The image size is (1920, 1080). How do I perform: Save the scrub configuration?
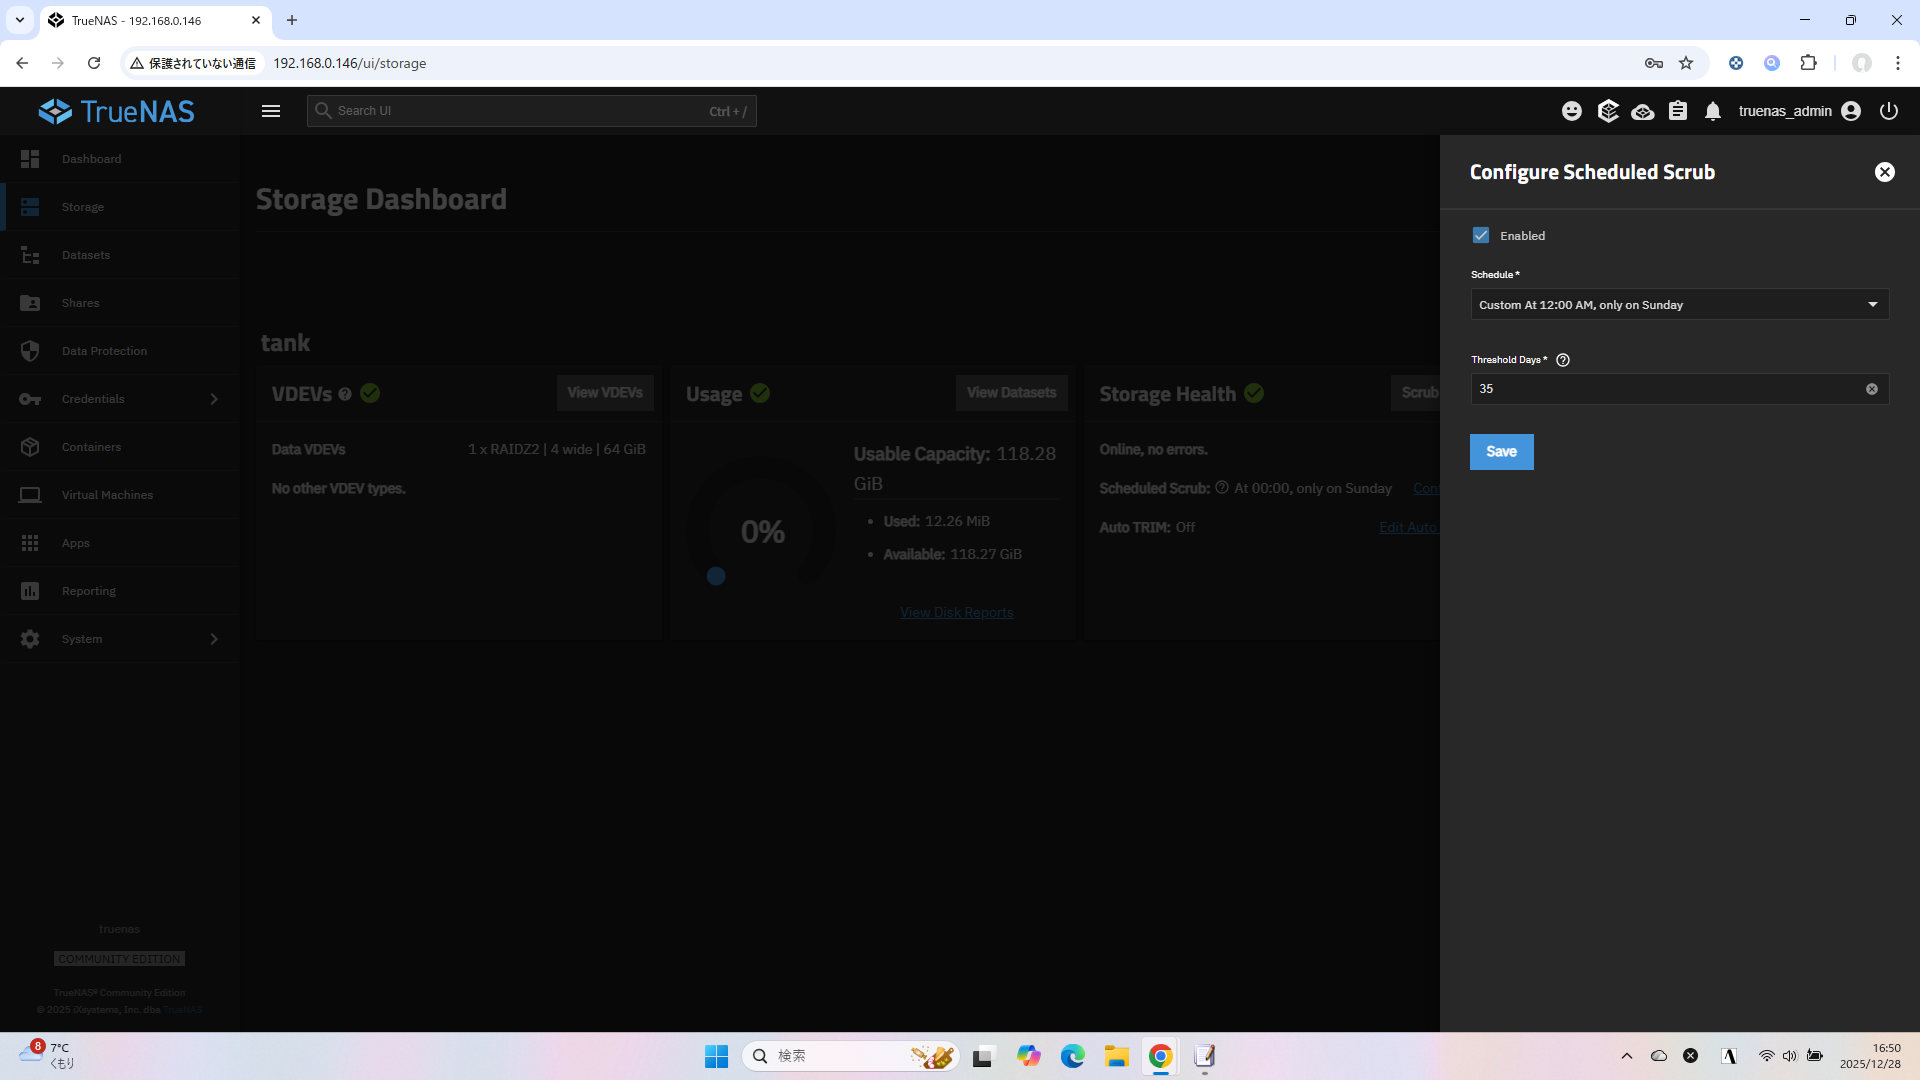click(x=1501, y=452)
